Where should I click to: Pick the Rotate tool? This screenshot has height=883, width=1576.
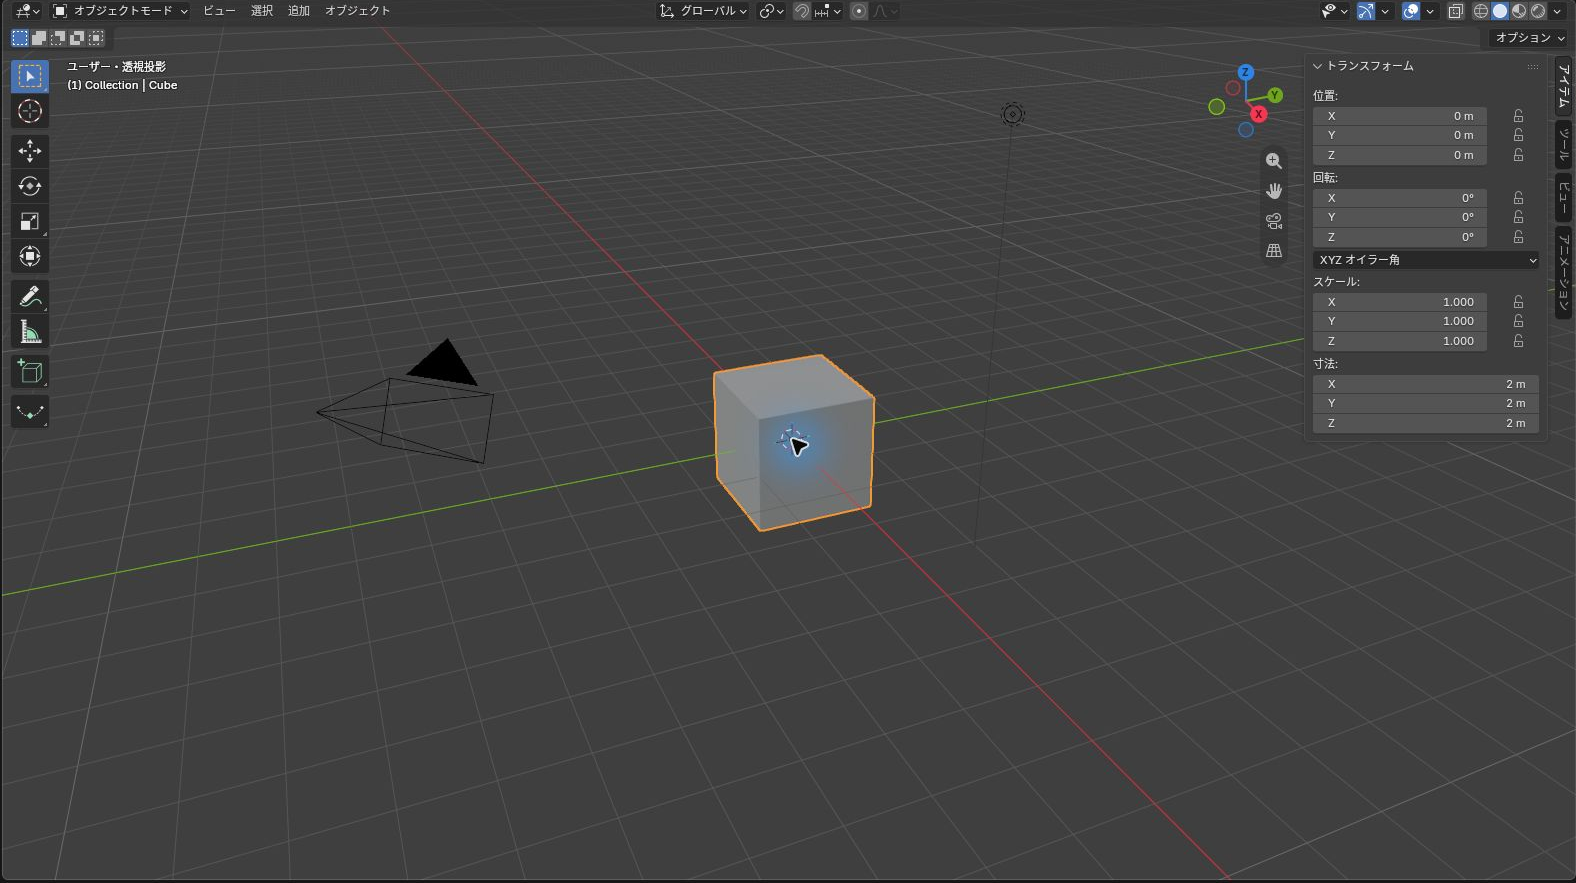30,186
